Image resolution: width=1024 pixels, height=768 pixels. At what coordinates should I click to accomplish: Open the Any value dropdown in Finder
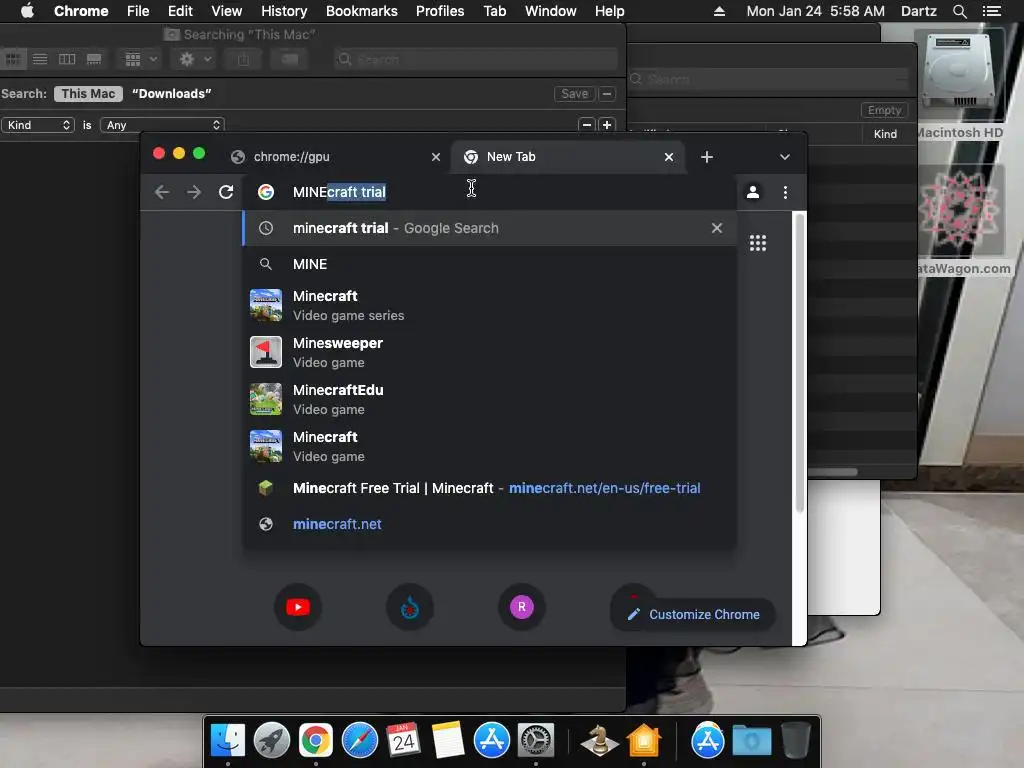pyautogui.click(x=162, y=125)
